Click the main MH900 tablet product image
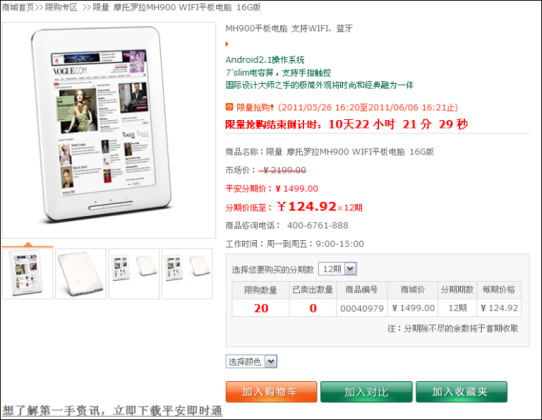 tap(109, 130)
